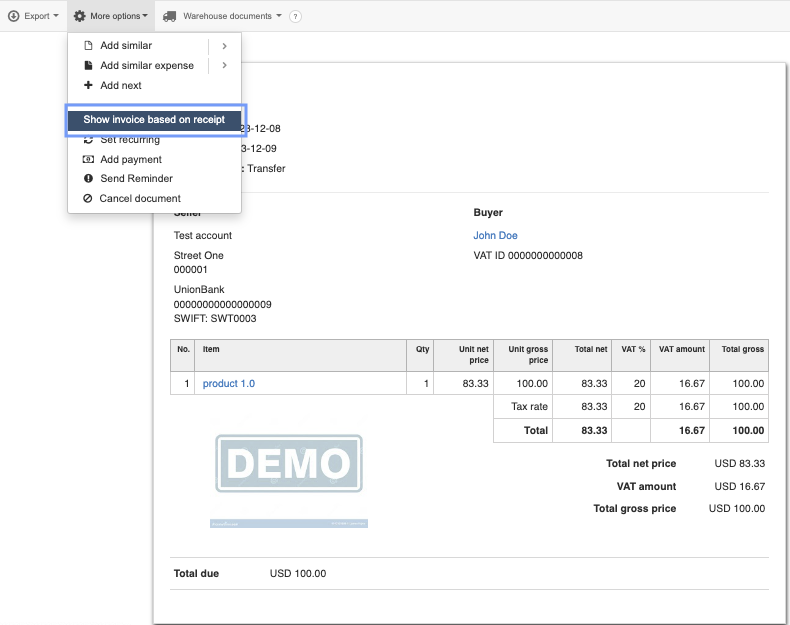Click the Set recurring refresh icon
This screenshot has height=625, width=790.
pos(88,140)
